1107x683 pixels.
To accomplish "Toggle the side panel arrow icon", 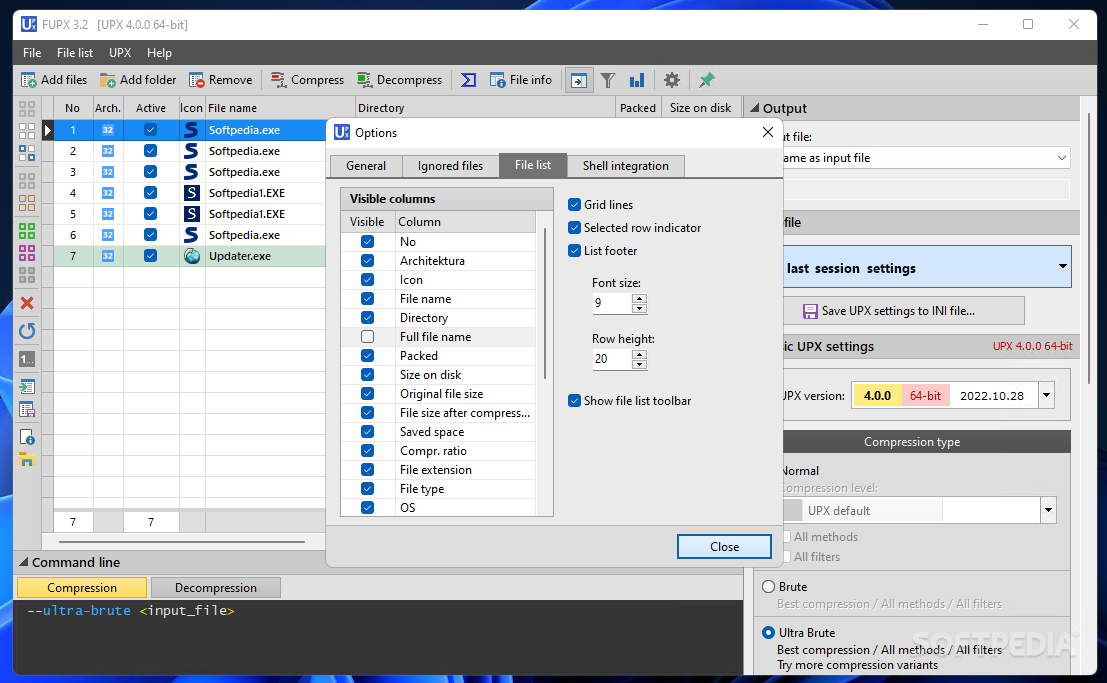I will pyautogui.click(x=578, y=81).
